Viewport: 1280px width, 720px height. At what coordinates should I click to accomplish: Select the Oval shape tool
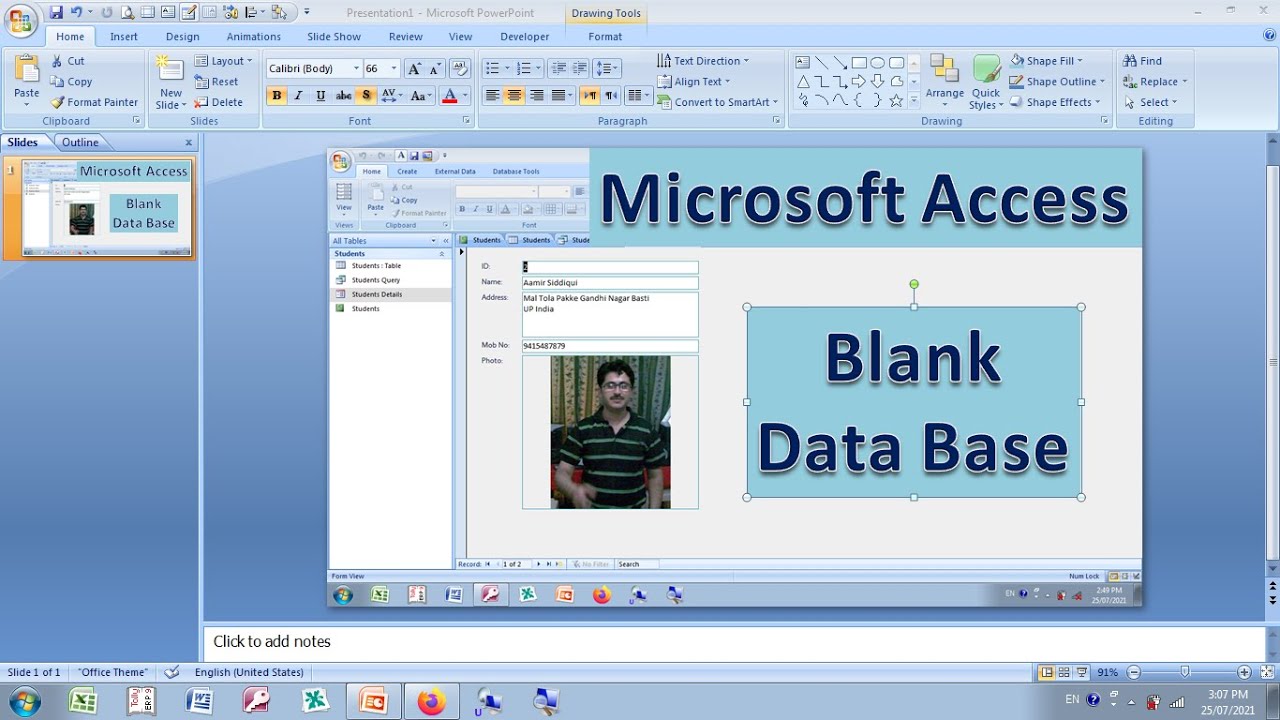coord(877,62)
